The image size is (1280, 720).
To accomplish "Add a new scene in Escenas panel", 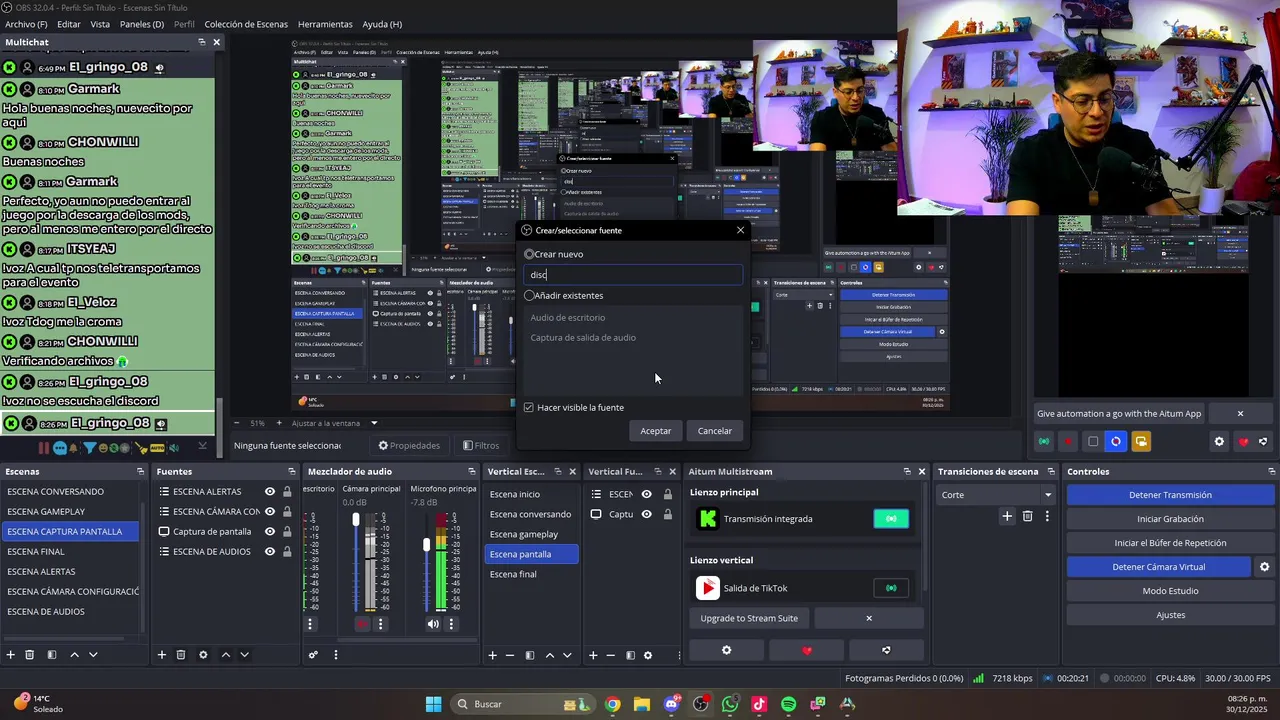I will 11,655.
